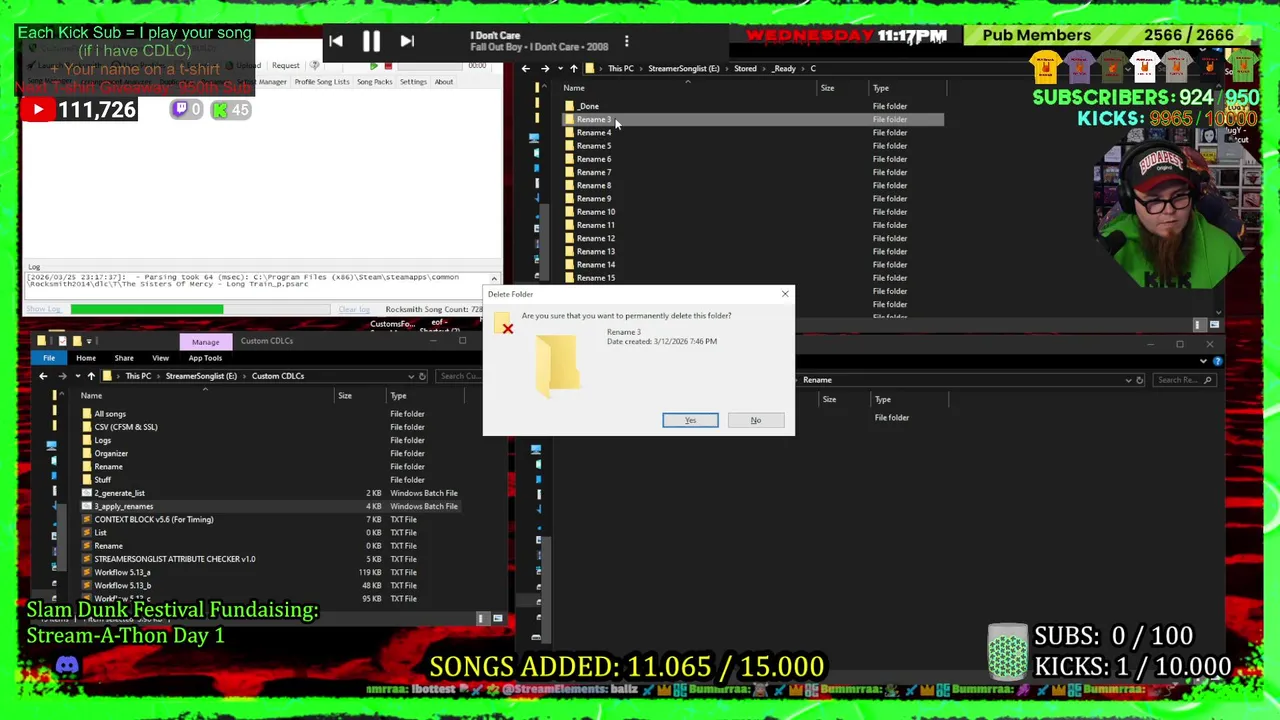The height and width of the screenshot is (720, 1280).
Task: Click _Ready in the breadcrumb path
Action: 784,69
